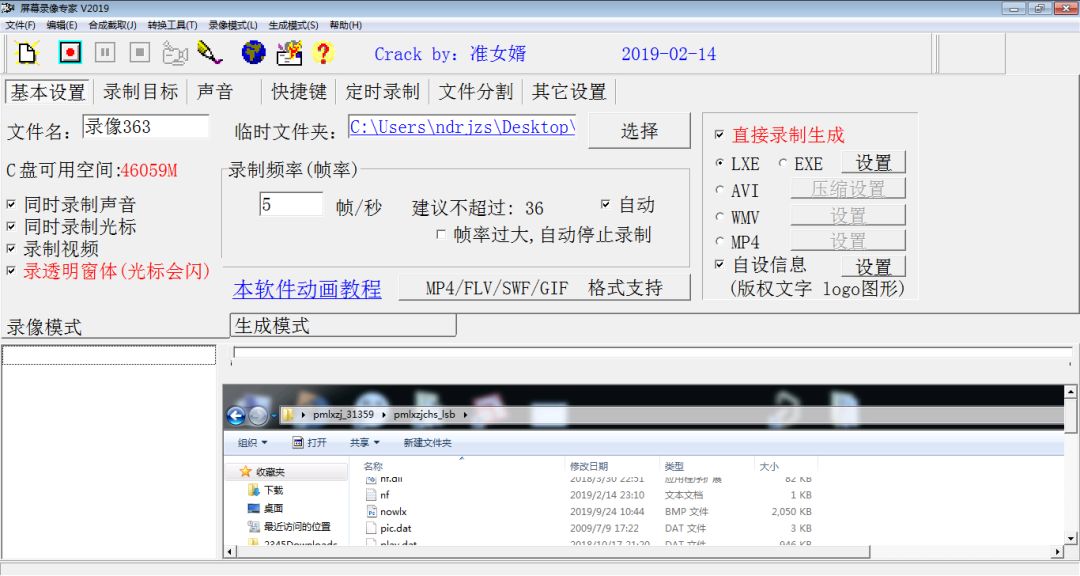
Task: Select the AVI format radio button
Action: point(720,189)
